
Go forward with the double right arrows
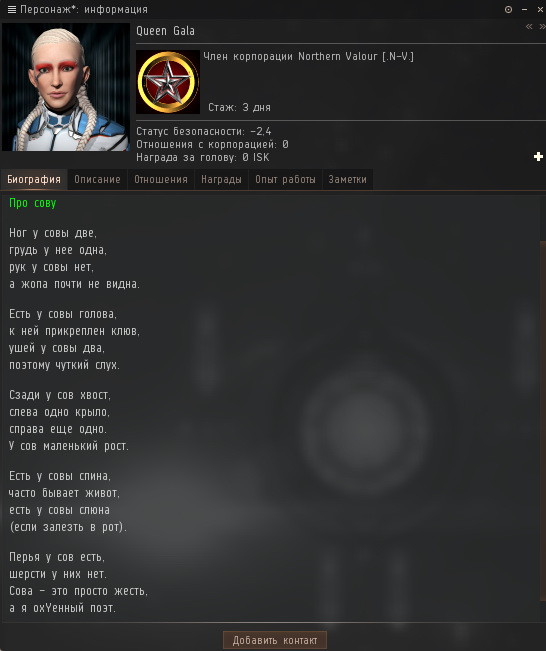click(542, 27)
